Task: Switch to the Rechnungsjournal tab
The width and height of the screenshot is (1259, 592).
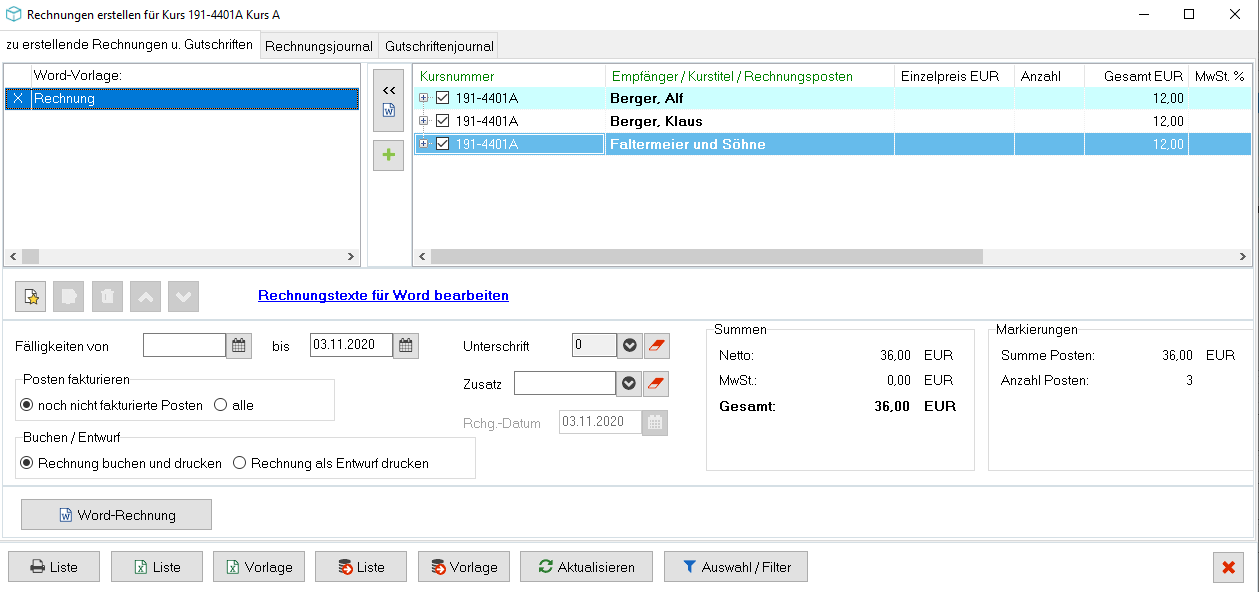Action: (x=319, y=46)
